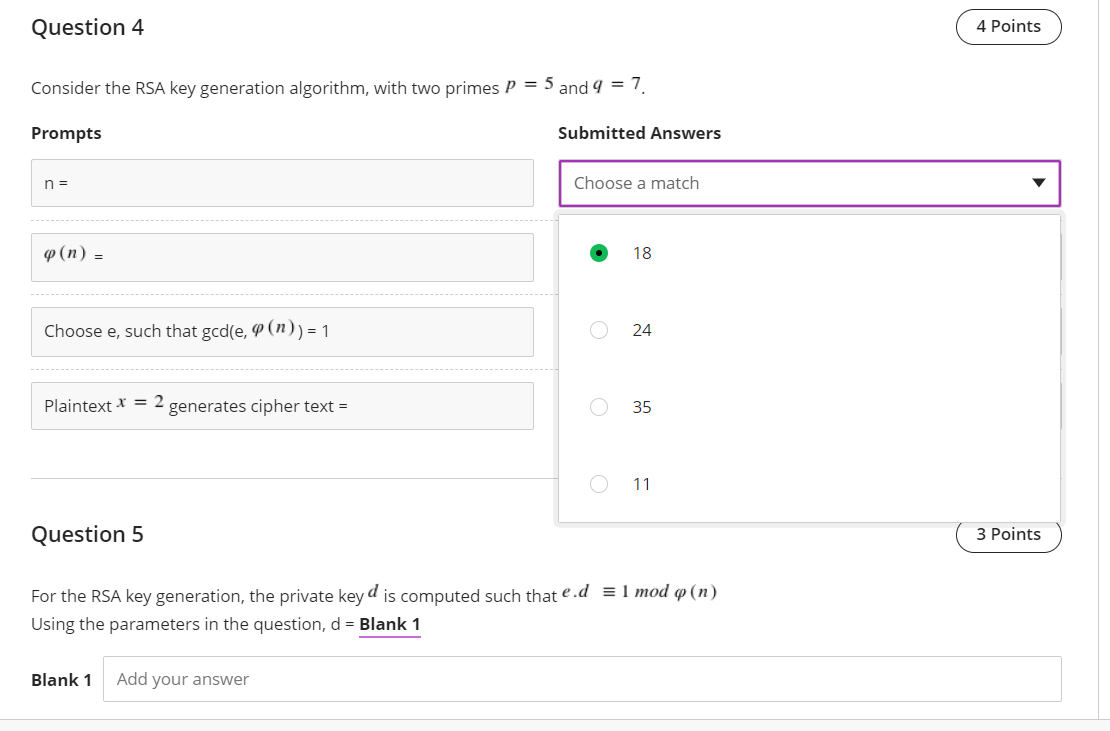Click the horizontal scrollbar at the bottom
This screenshot has width=1110, height=731.
[x=555, y=725]
